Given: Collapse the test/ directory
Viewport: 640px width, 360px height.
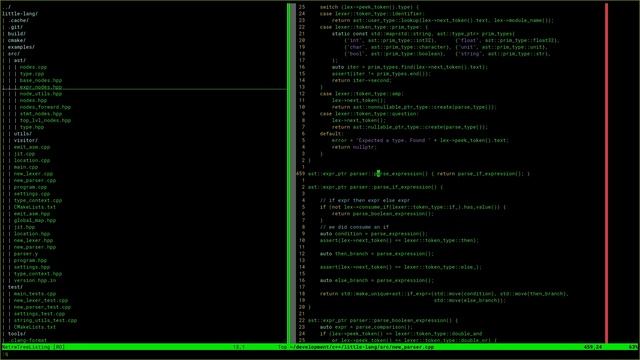Looking at the screenshot, I should click(15, 287).
